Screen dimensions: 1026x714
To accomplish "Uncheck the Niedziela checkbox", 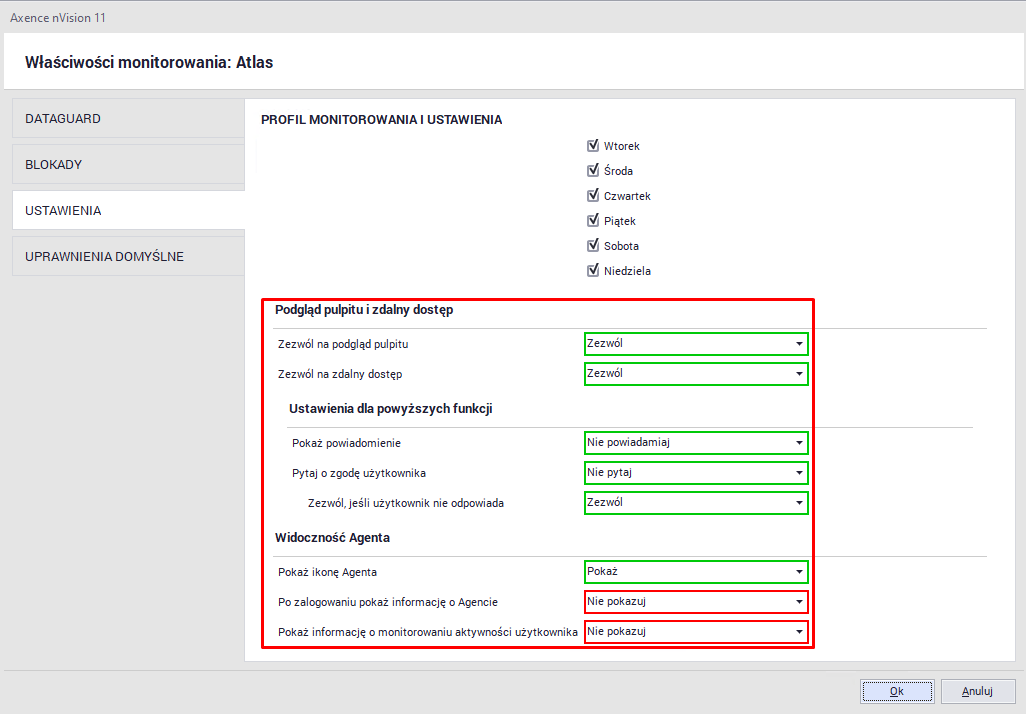I will [593, 271].
